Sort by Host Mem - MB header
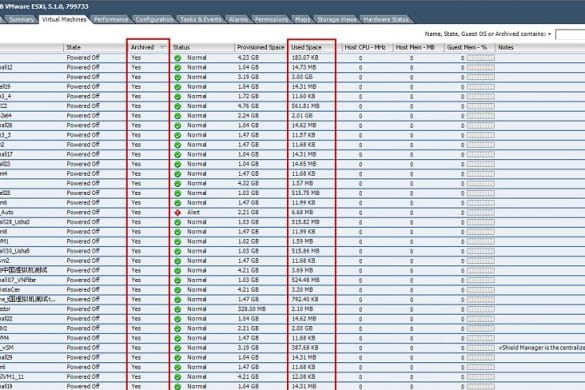Screen dimensions: 585x390 coord(415,47)
